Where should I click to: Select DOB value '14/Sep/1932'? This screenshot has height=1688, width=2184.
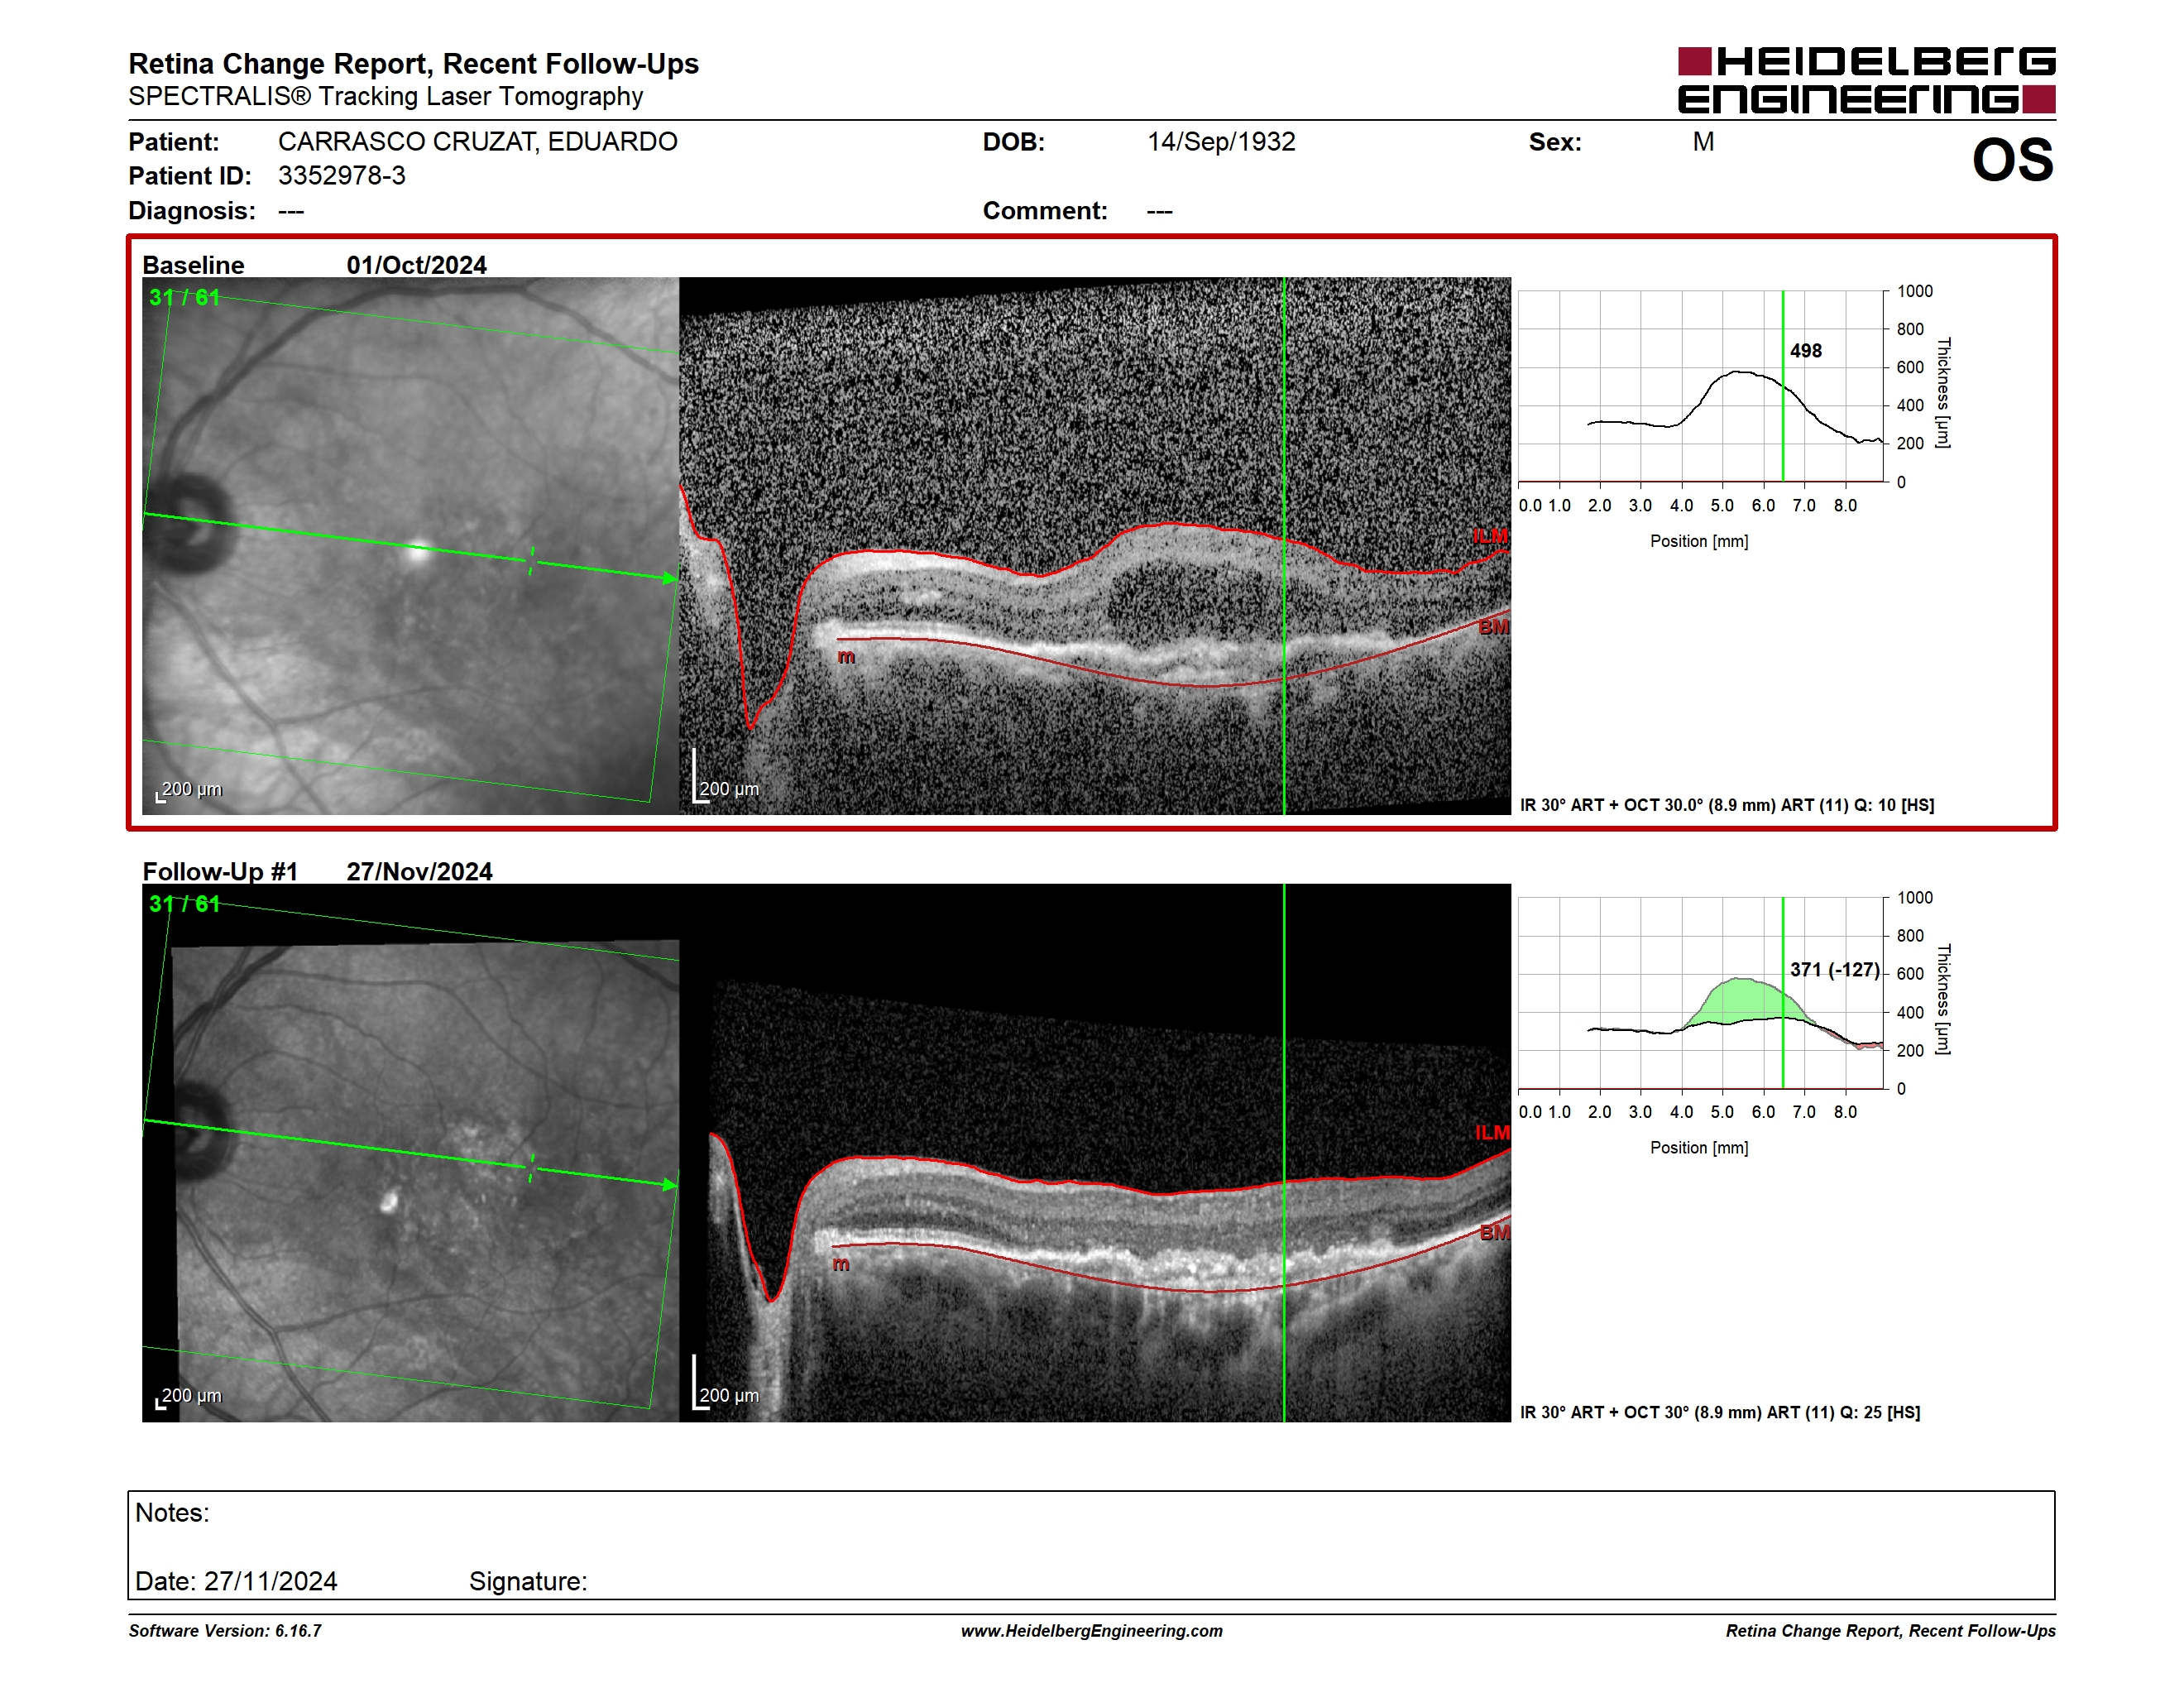(x=1221, y=142)
